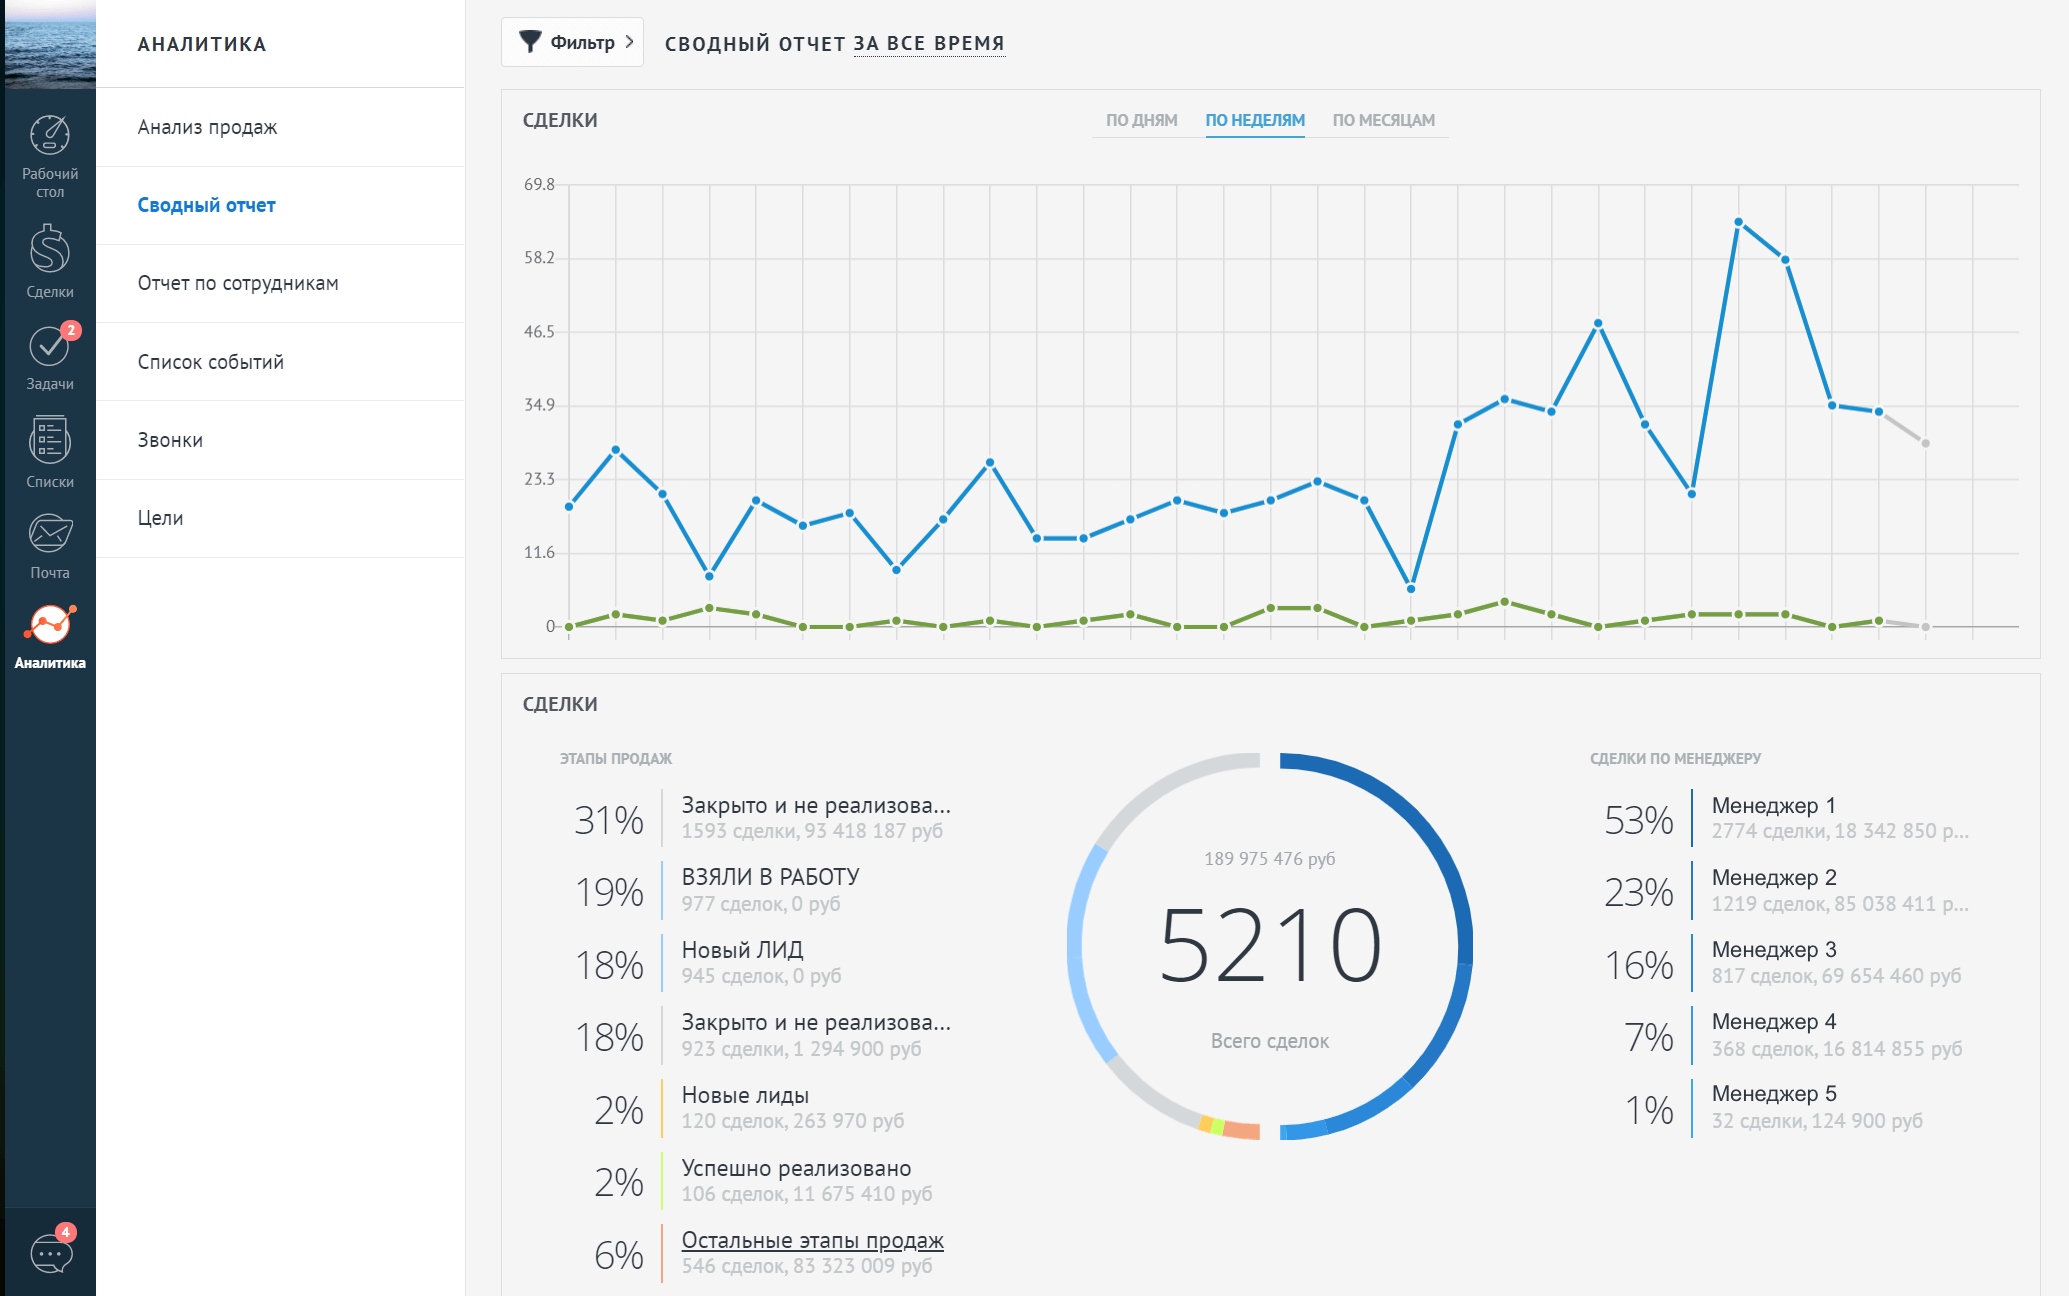This screenshot has height=1296, width=2069.
Task: Switch chart to По дням
Action: (x=1141, y=120)
